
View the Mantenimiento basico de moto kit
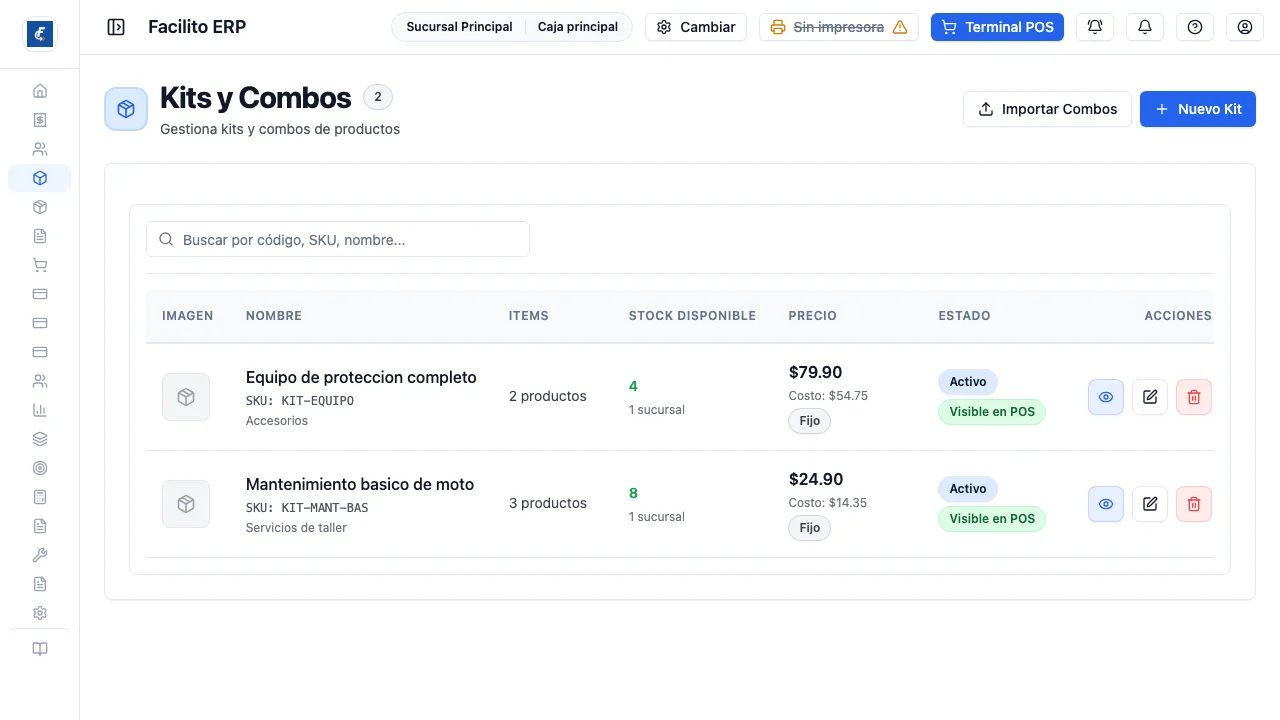(1106, 504)
